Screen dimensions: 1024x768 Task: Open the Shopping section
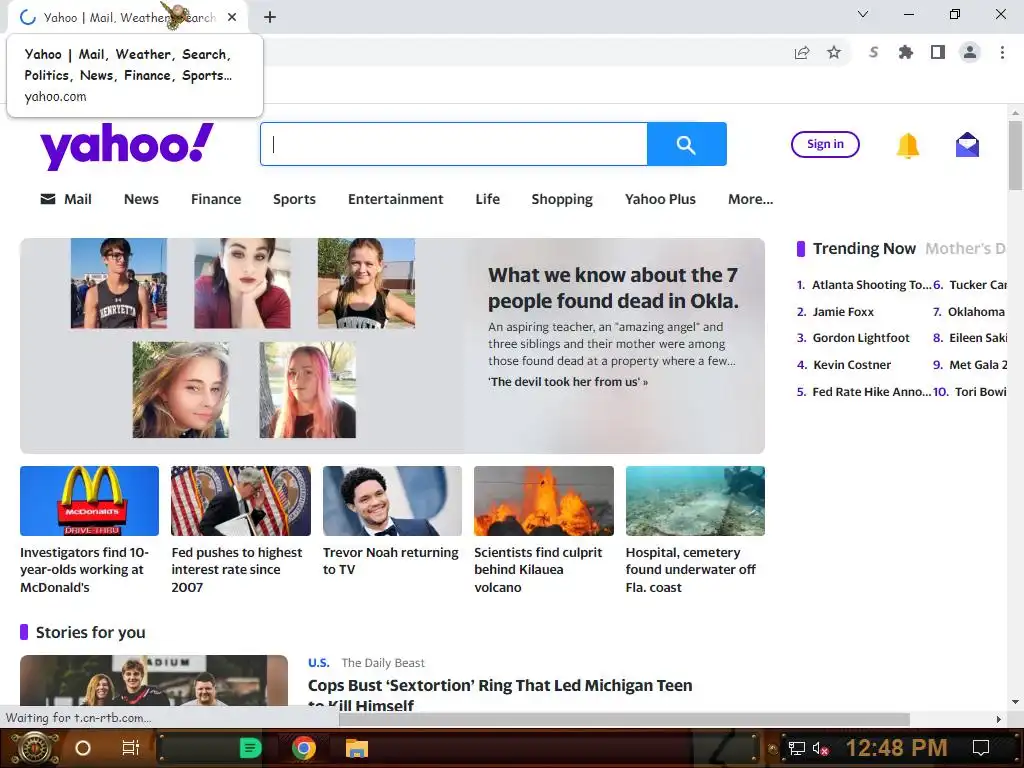pyautogui.click(x=562, y=199)
